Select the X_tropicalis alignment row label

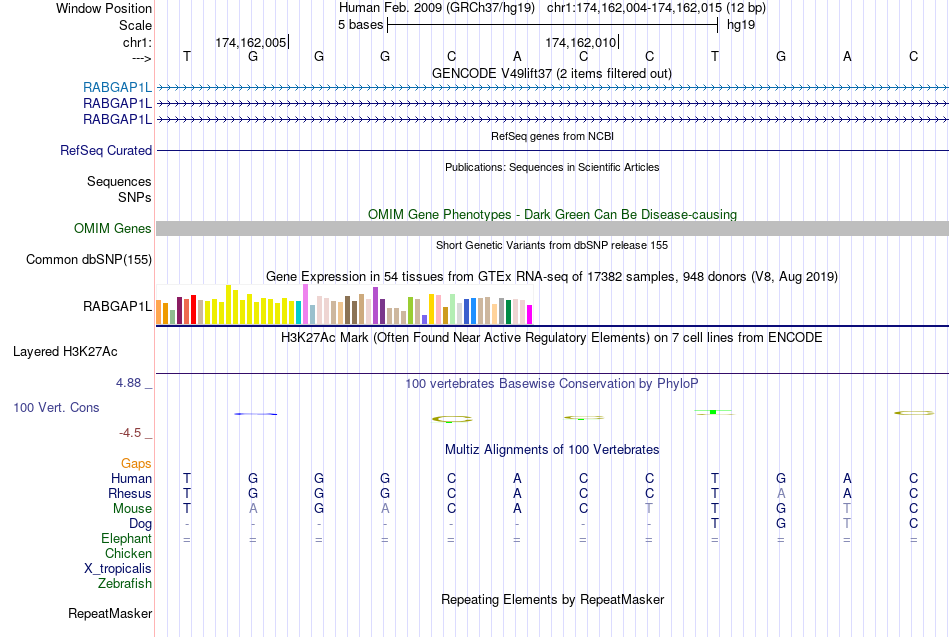[x=118, y=569]
